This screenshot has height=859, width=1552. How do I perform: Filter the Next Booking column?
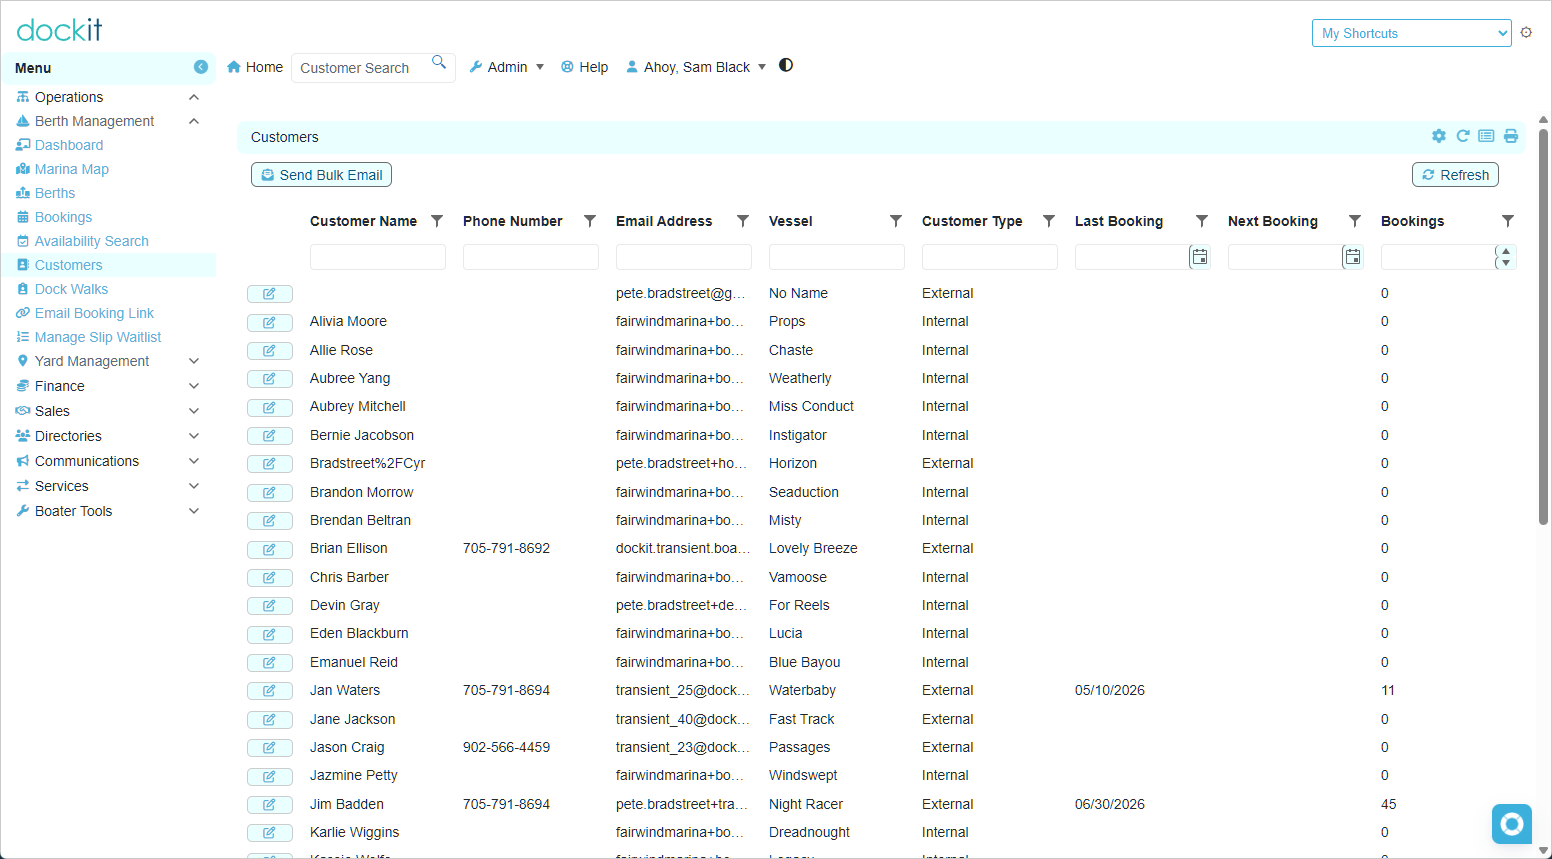click(x=1355, y=221)
